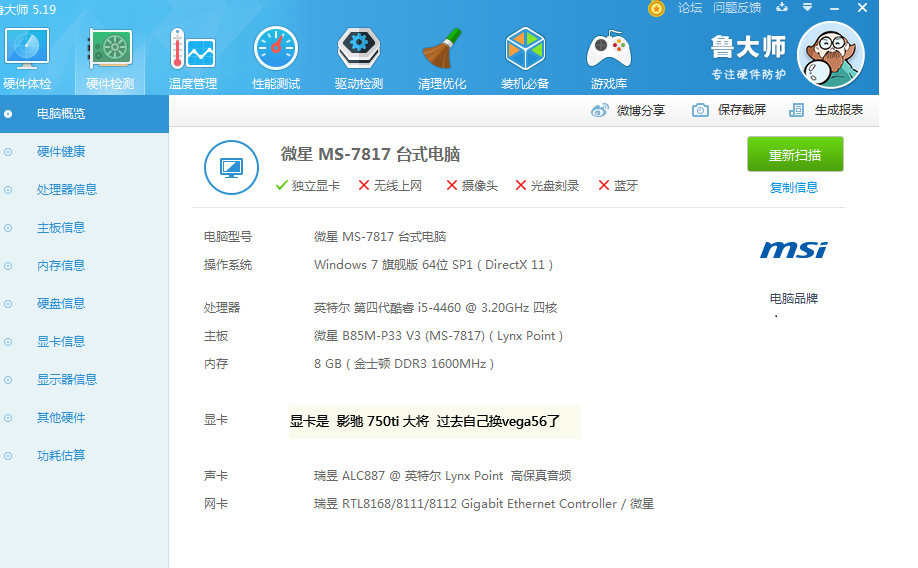Select the 硬件检测 hardware detection icon

click(x=110, y=59)
